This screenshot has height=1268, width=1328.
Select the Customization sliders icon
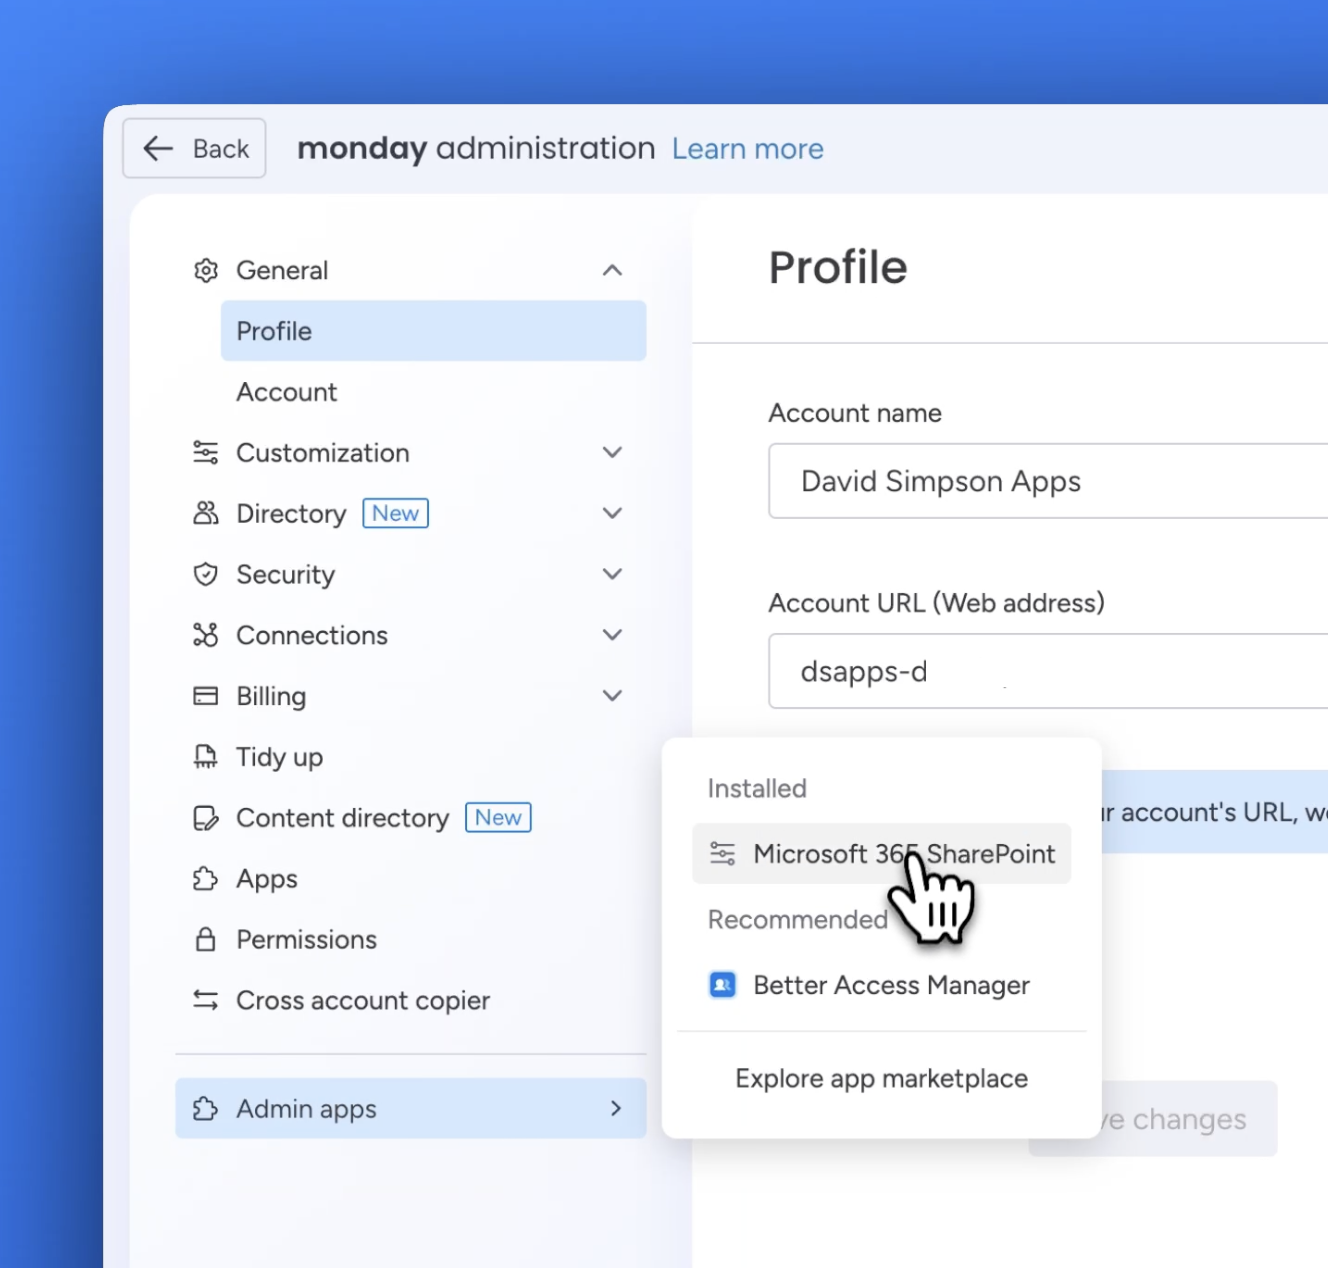(x=206, y=452)
